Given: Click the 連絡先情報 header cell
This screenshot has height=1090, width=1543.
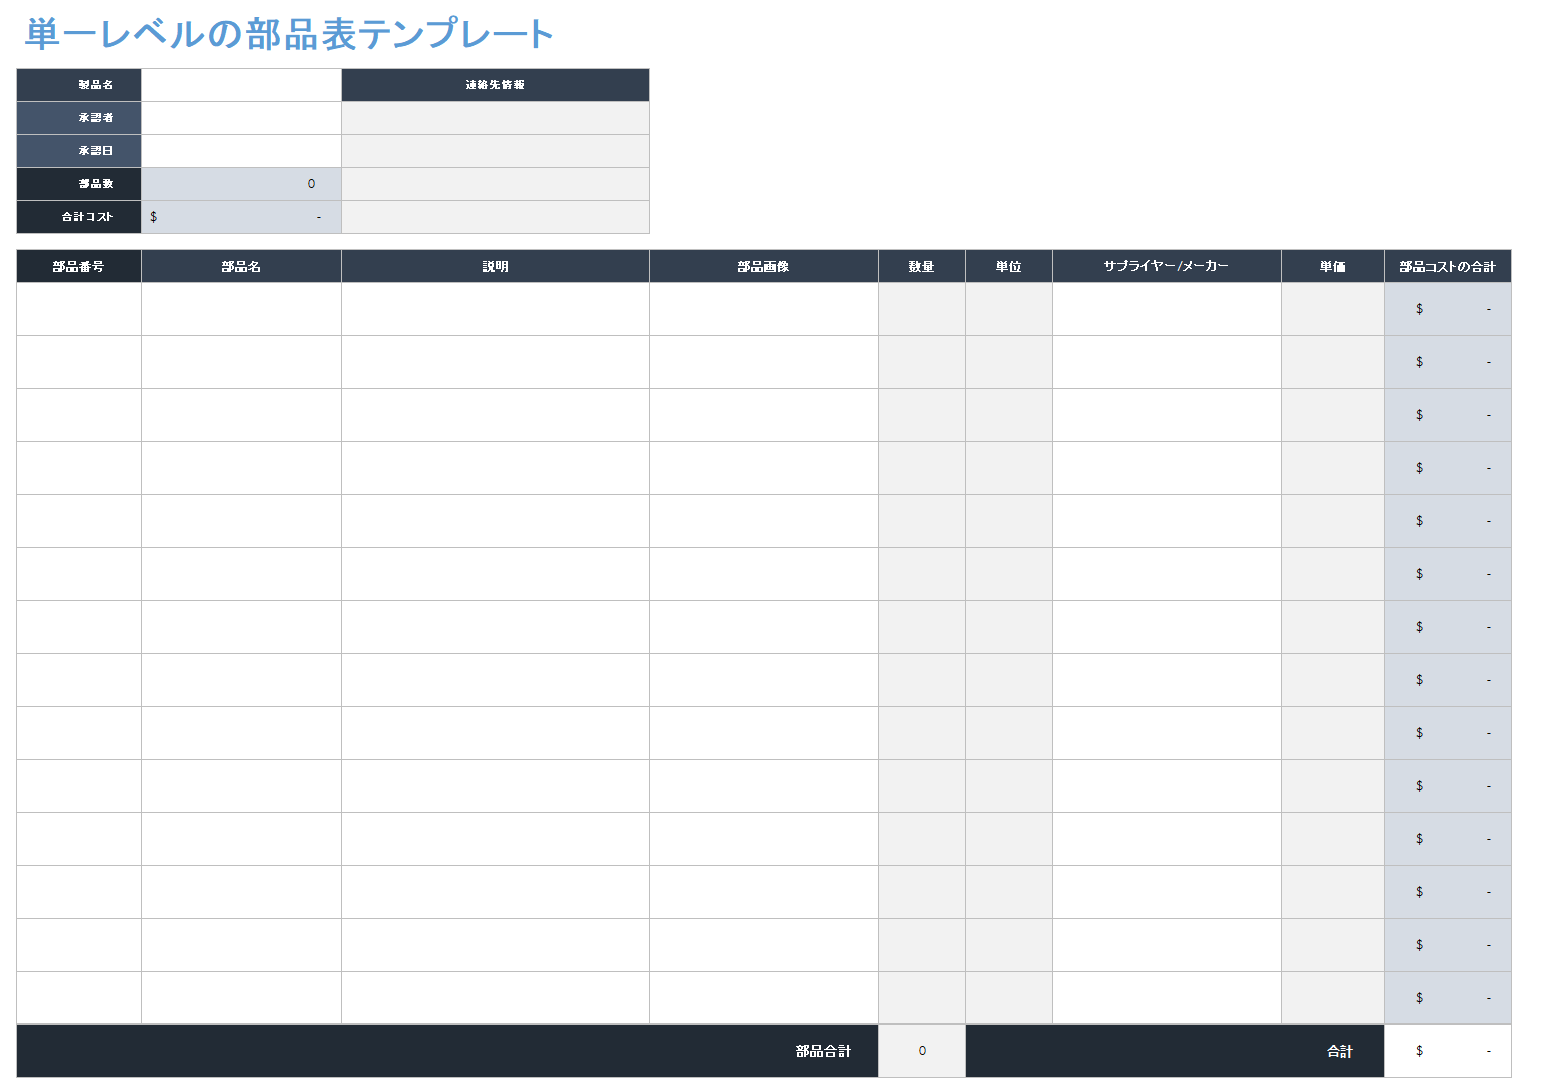Looking at the screenshot, I should pos(495,85).
